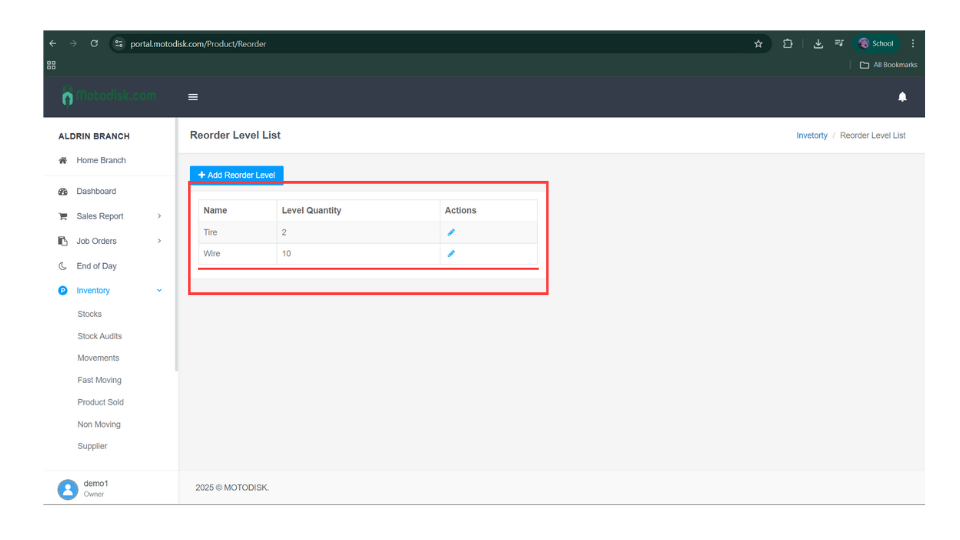Go to Fast Moving in sidebar
Viewport: 960px width, 540px height.
coord(99,380)
